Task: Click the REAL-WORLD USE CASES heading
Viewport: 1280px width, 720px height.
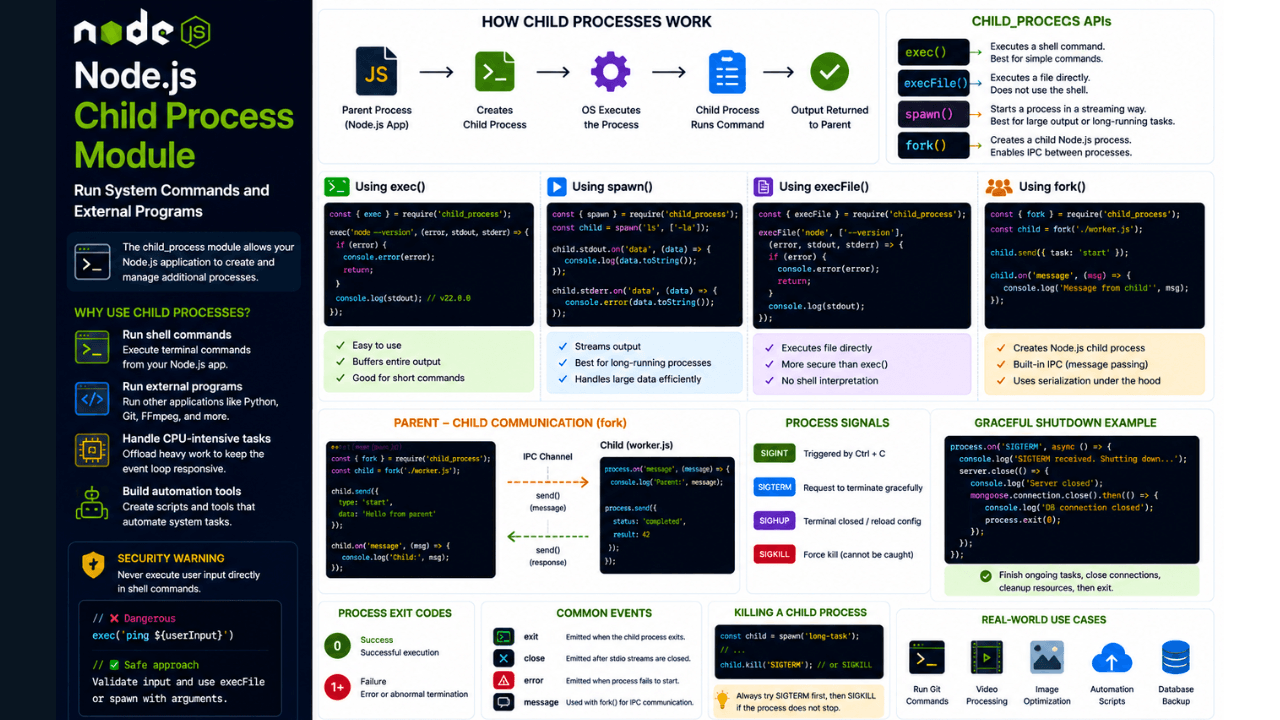Action: pyautogui.click(x=1044, y=620)
